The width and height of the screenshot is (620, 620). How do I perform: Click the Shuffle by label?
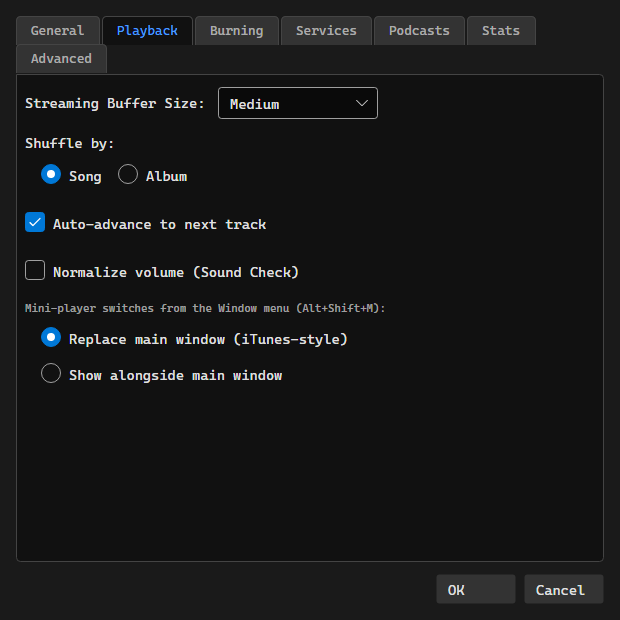(70, 144)
